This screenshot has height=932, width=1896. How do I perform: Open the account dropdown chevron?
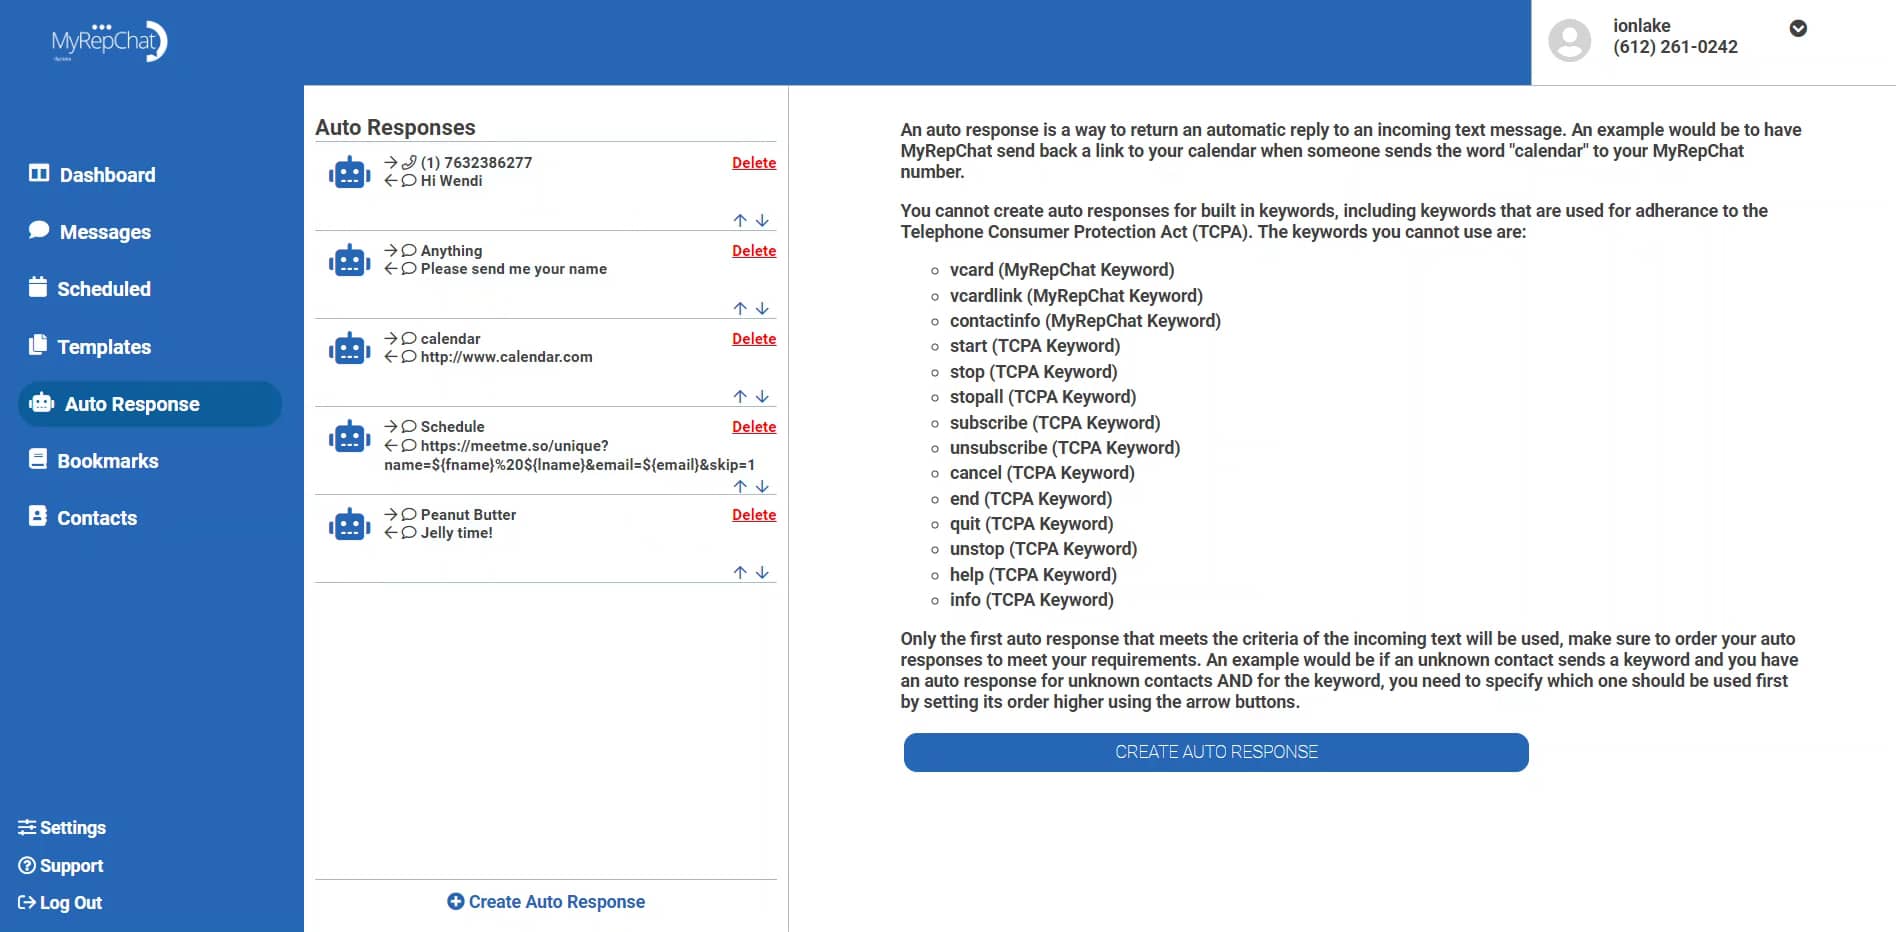tap(1798, 29)
